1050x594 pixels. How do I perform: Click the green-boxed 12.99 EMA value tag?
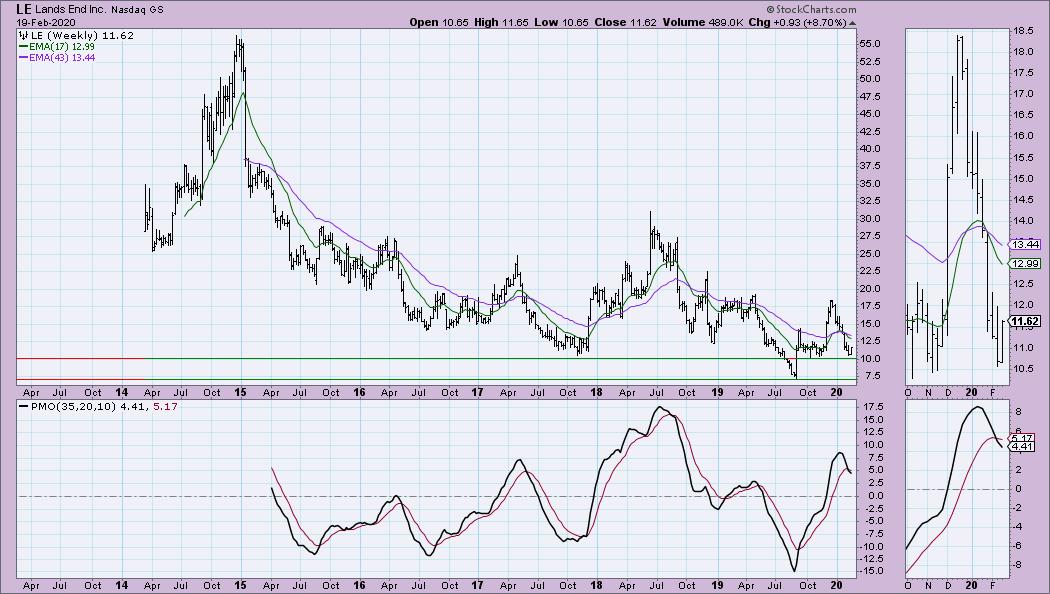click(x=1025, y=264)
